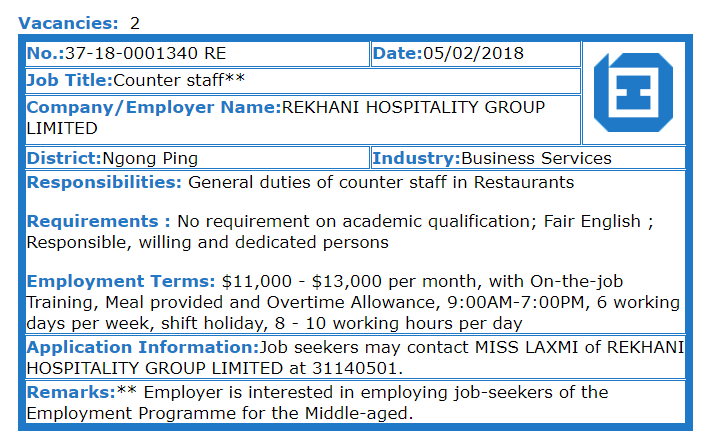Click the District Ngong Ping cell
The image size is (711, 442).
point(198,158)
